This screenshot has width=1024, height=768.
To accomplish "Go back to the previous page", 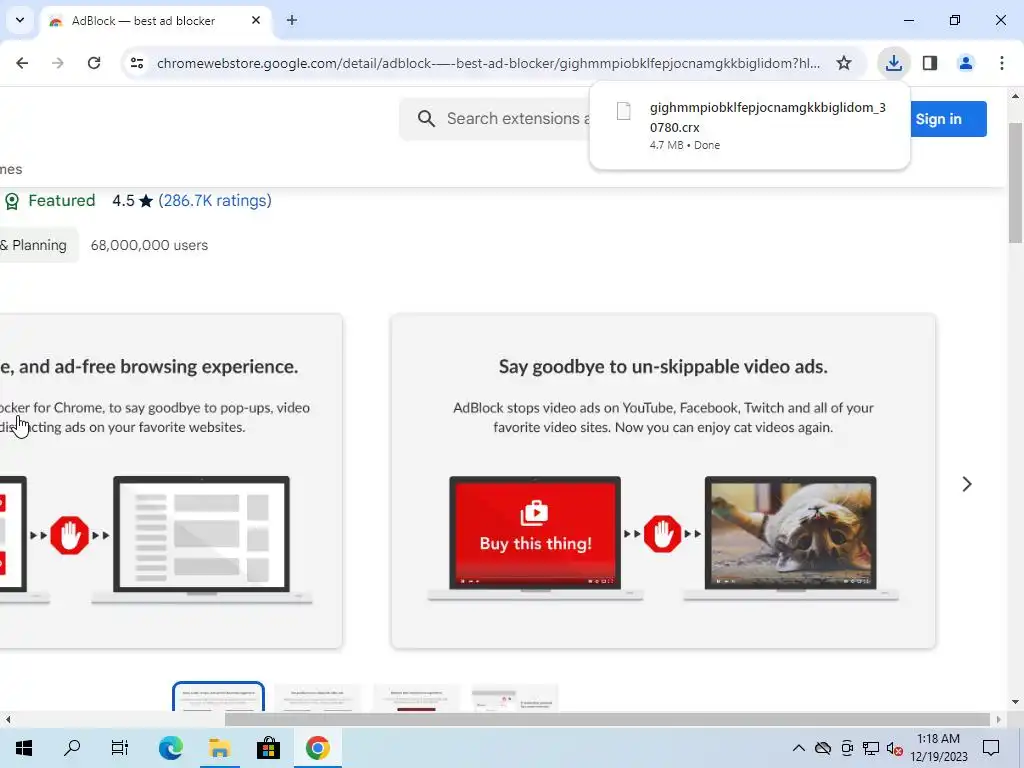I will (x=22, y=63).
